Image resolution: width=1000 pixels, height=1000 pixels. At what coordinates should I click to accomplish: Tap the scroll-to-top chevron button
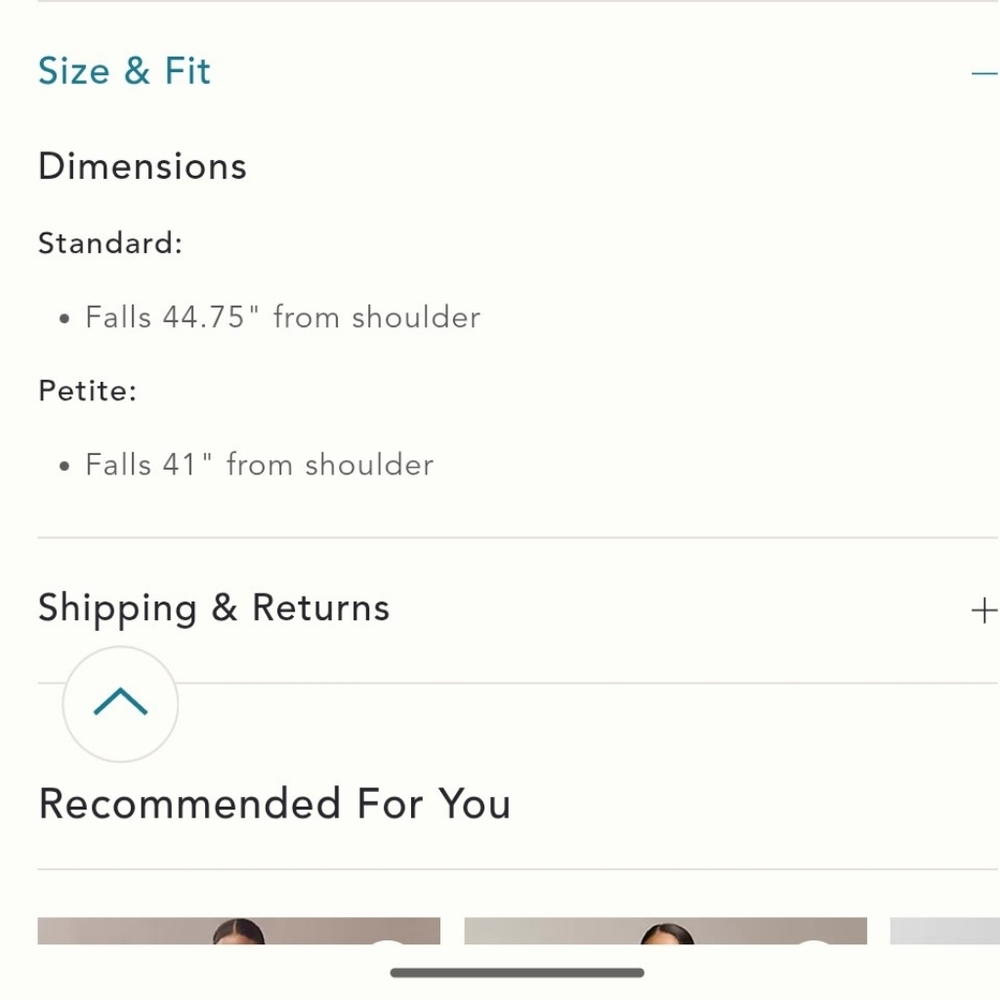(120, 704)
